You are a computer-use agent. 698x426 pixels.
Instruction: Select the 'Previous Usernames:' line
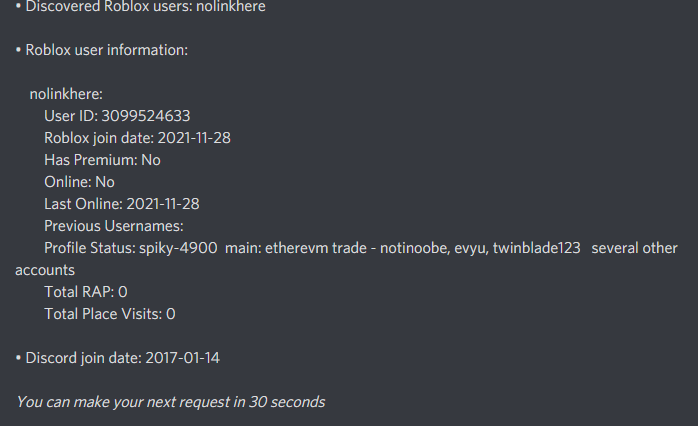click(x=114, y=226)
